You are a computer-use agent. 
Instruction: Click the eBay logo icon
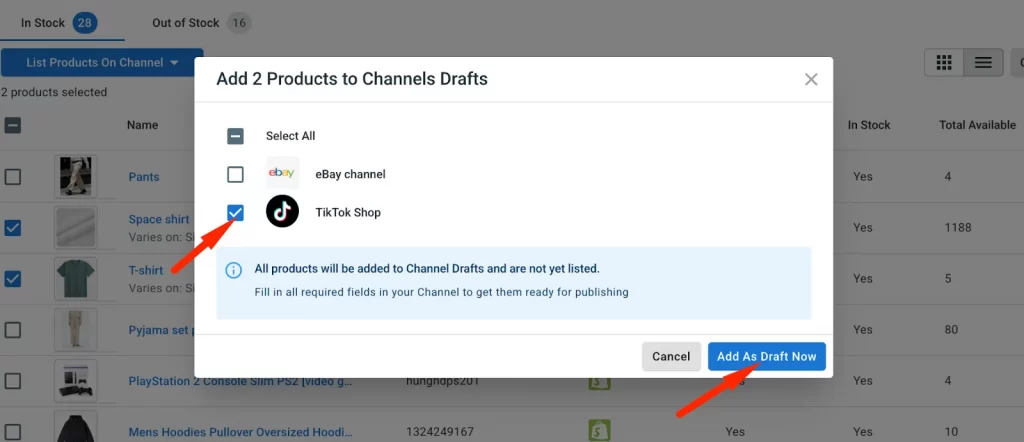(x=282, y=173)
